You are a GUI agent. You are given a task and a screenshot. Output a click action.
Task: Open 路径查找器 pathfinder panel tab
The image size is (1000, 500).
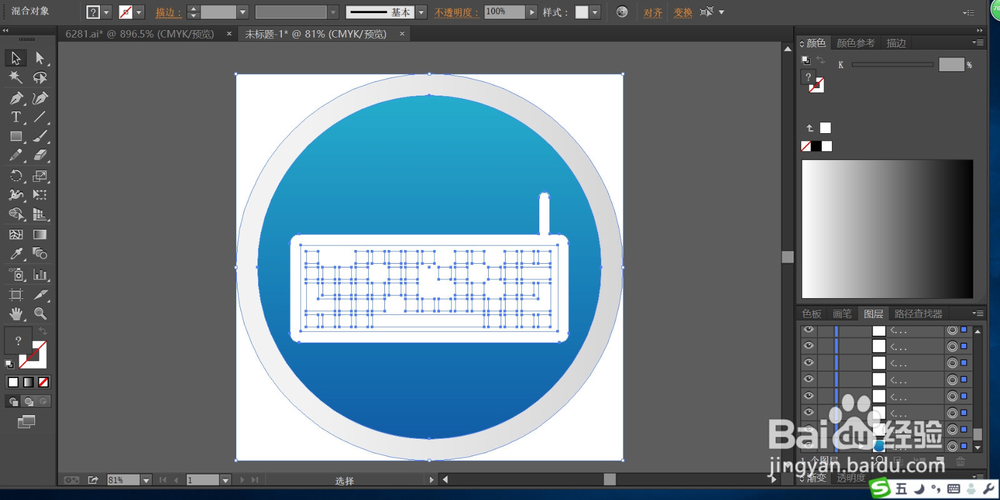[x=918, y=314]
